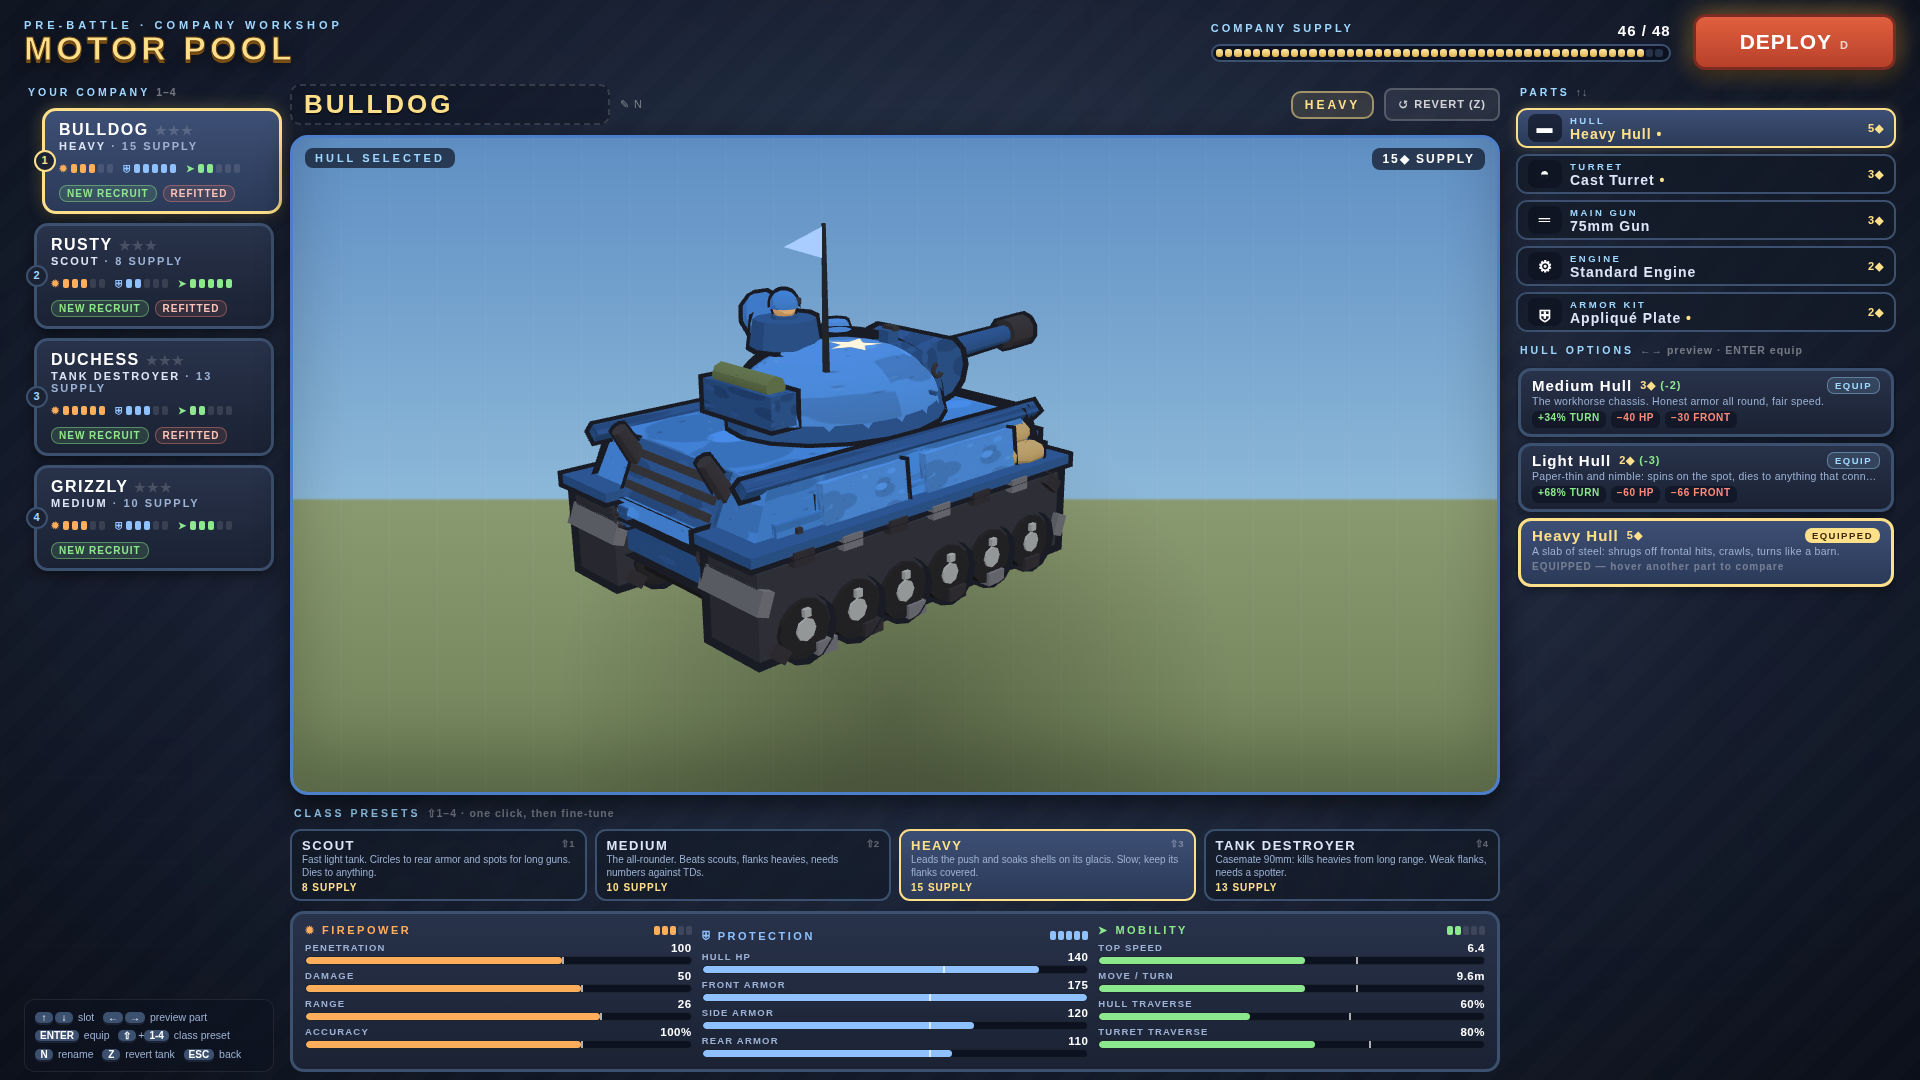Viewport: 1920px width, 1080px height.
Task: Select the Bulldog heavy tank card
Action: (x=162, y=161)
